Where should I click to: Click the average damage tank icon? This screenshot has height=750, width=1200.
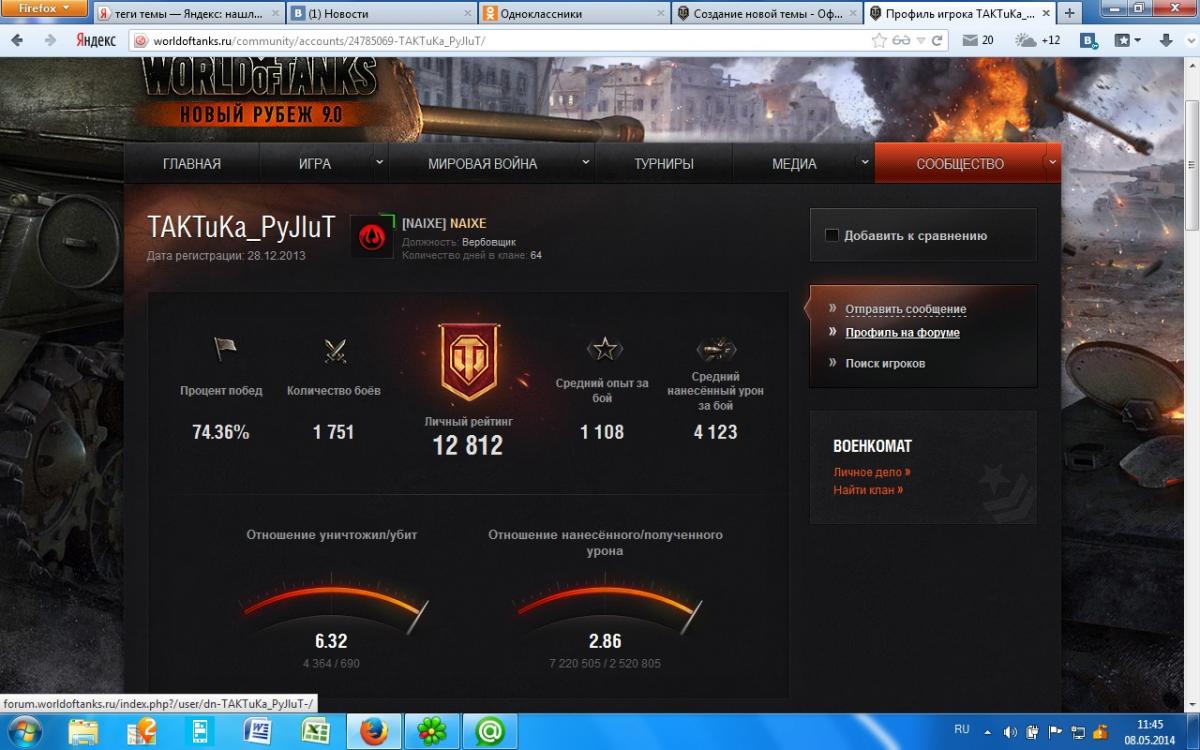point(715,349)
